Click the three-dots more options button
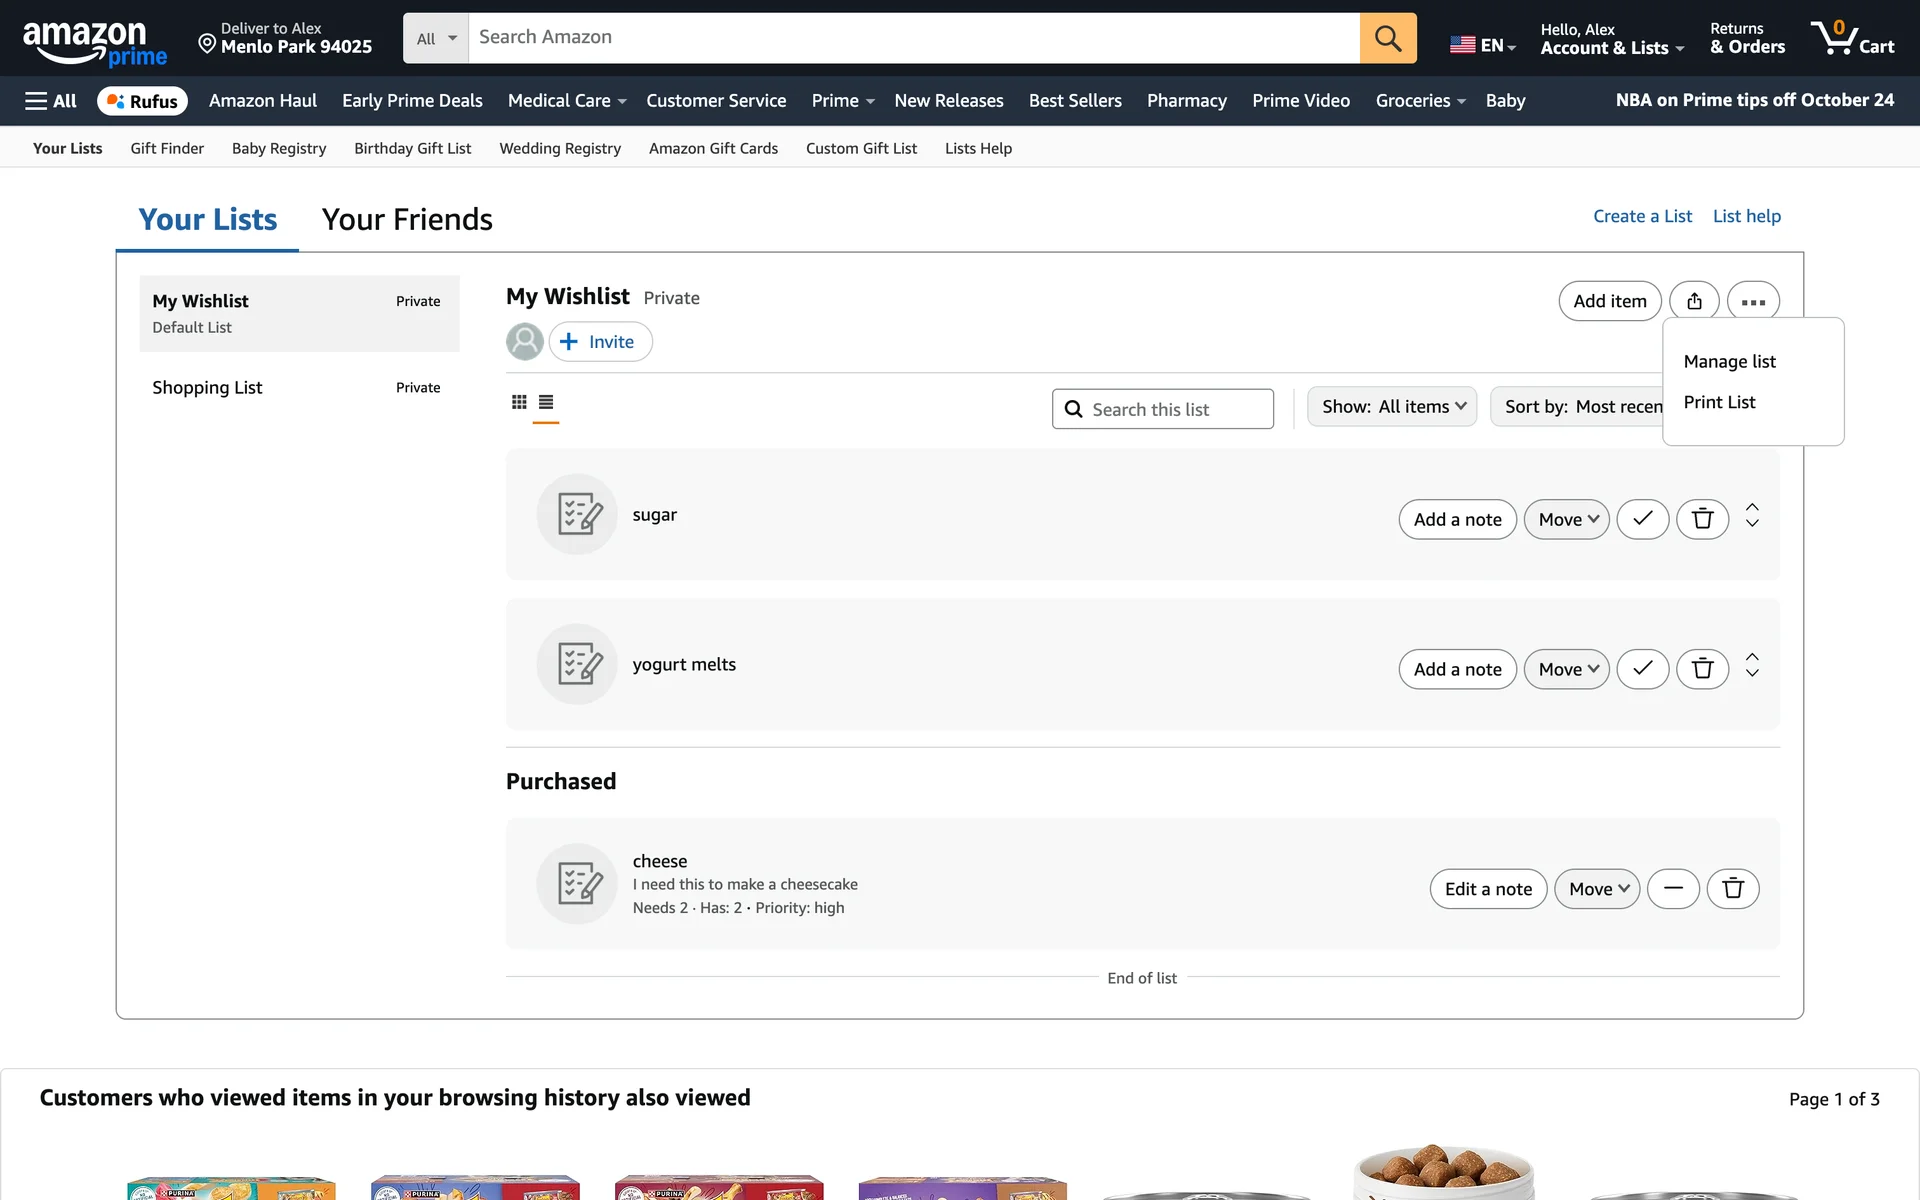This screenshot has height=1200, width=1920. [1752, 301]
